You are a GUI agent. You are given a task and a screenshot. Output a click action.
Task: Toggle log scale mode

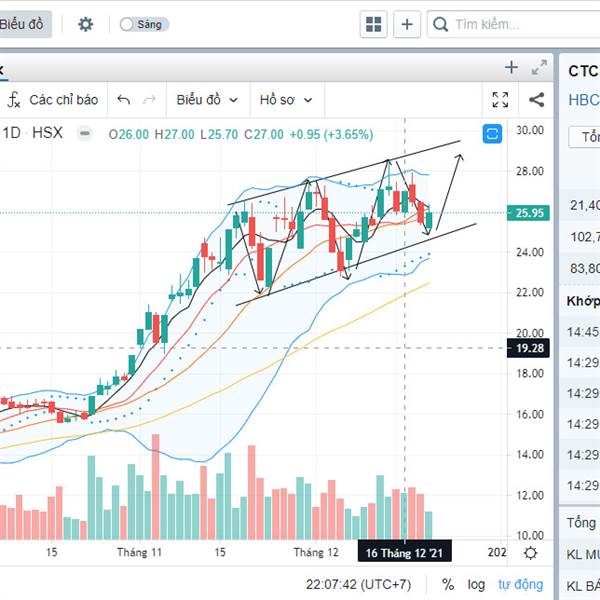coord(476,585)
